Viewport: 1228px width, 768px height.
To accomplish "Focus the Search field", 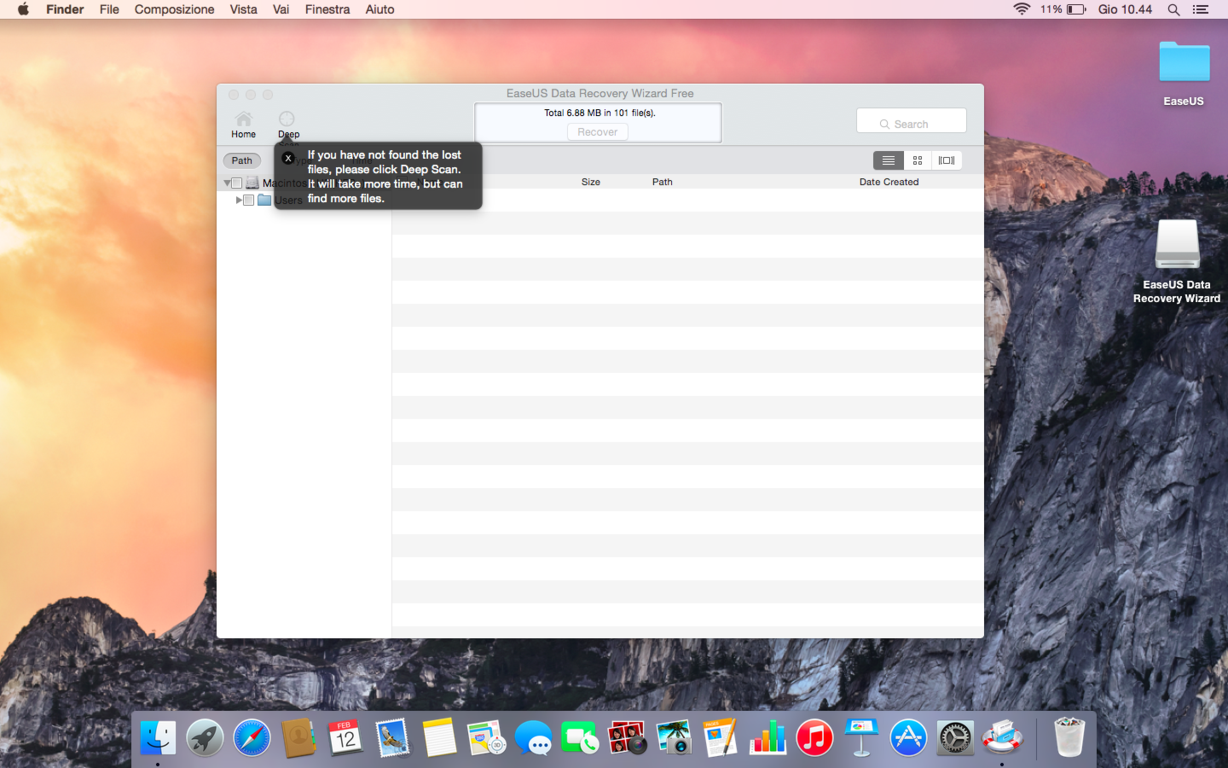I will (x=911, y=123).
